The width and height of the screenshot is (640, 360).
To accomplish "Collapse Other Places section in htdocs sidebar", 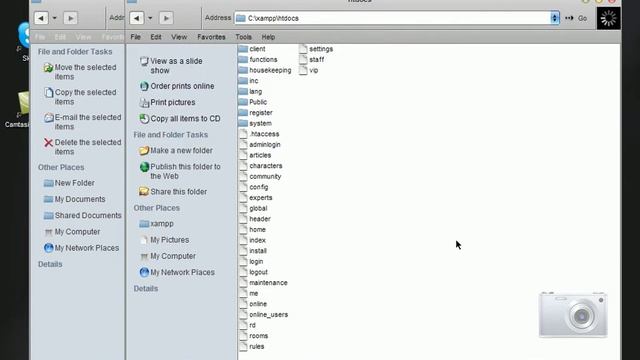I will point(157,208).
